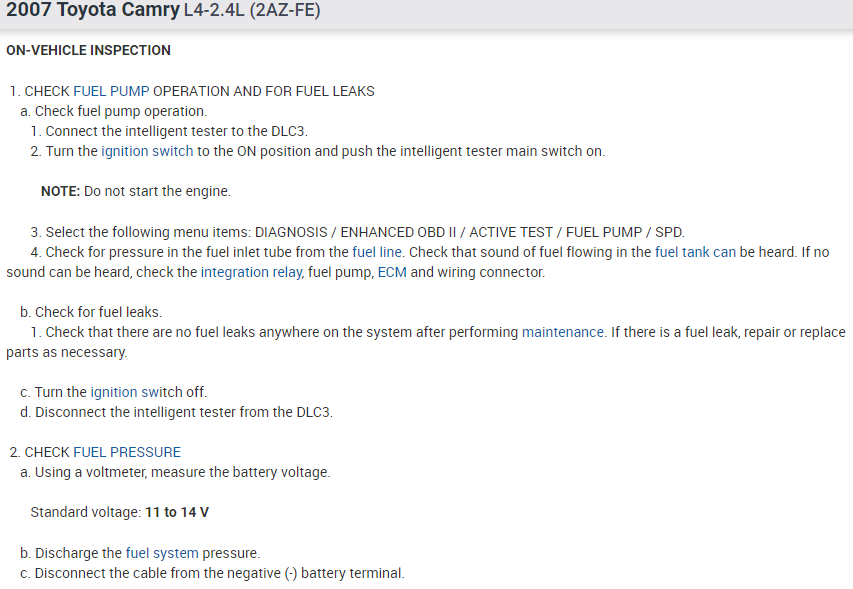Open the FUEL PUMP link in heading 1
Image resolution: width=853 pixels, height=589 pixels.
111,91
